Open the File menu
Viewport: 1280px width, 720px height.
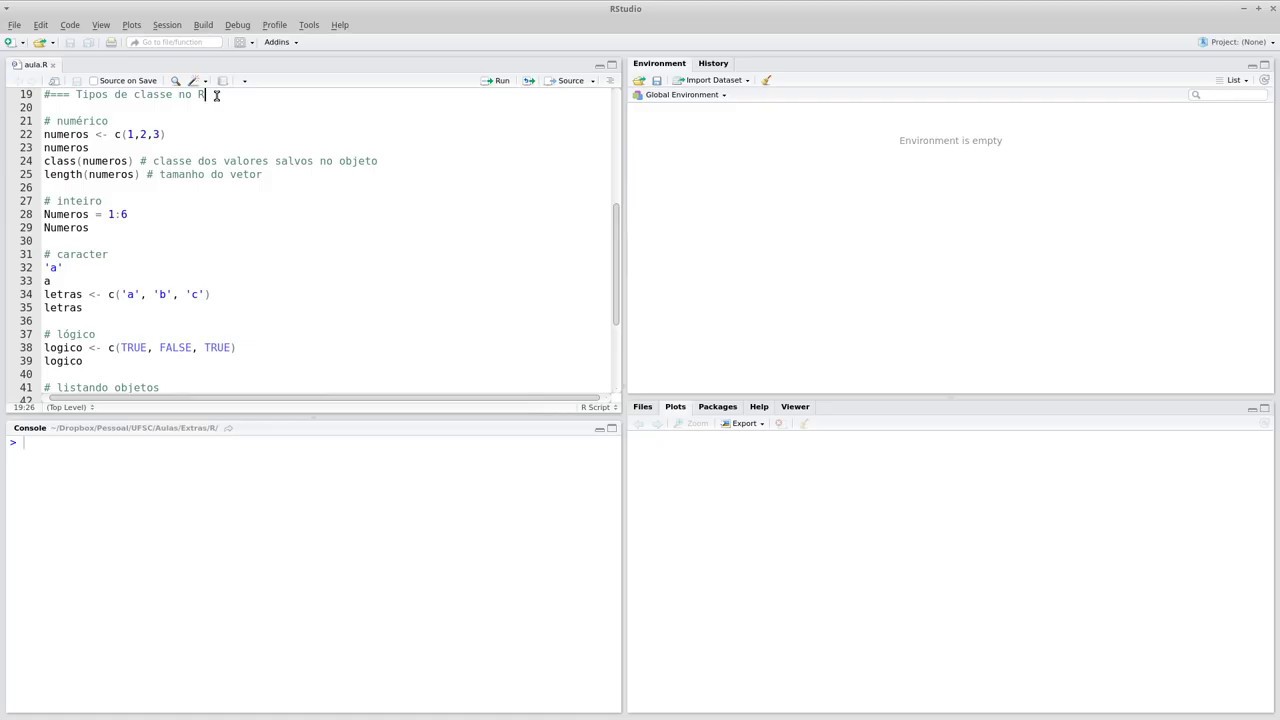point(14,25)
